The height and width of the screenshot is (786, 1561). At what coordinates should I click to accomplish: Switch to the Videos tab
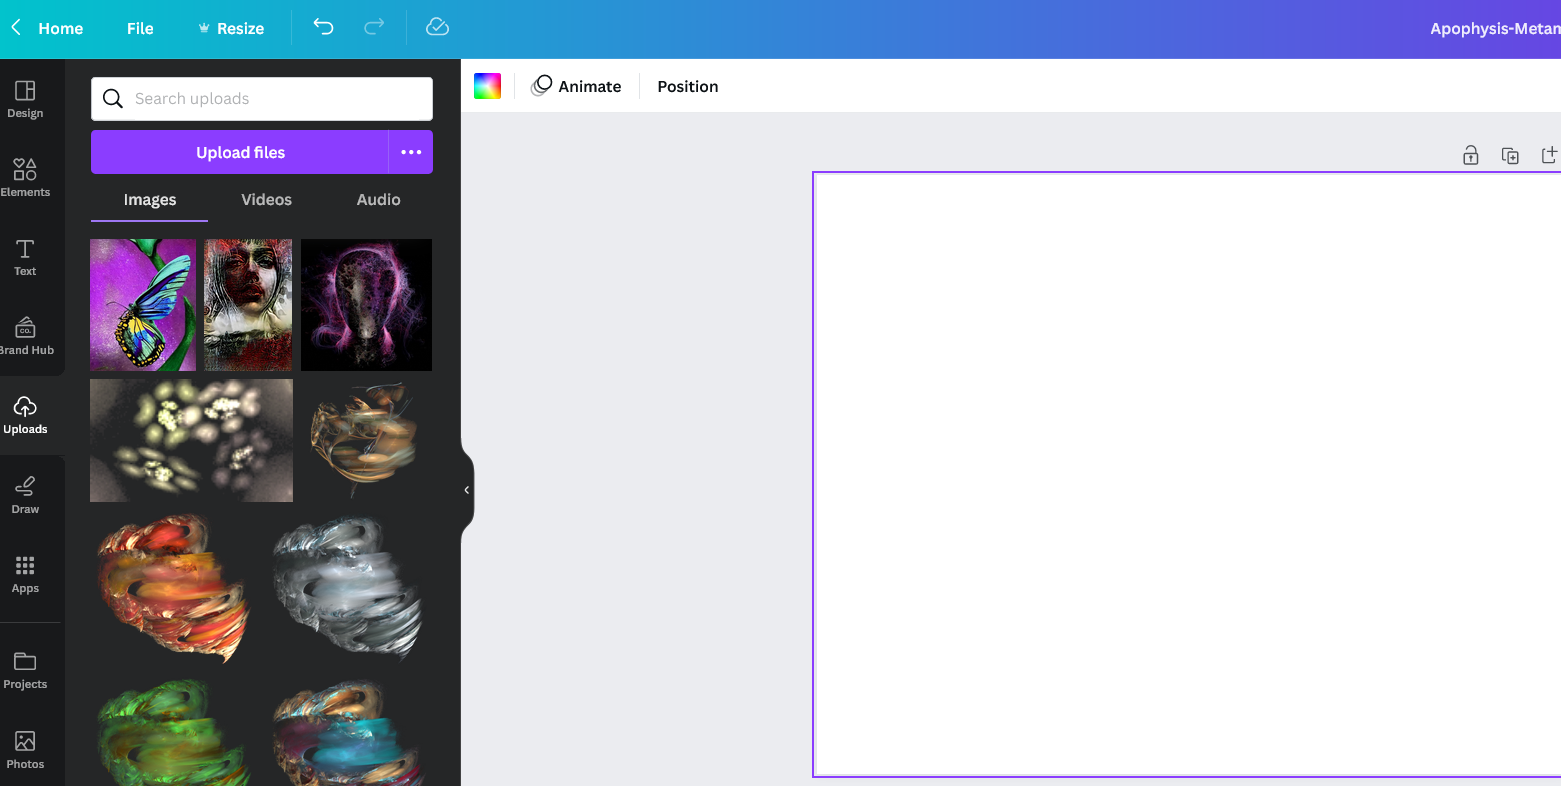[x=266, y=200]
